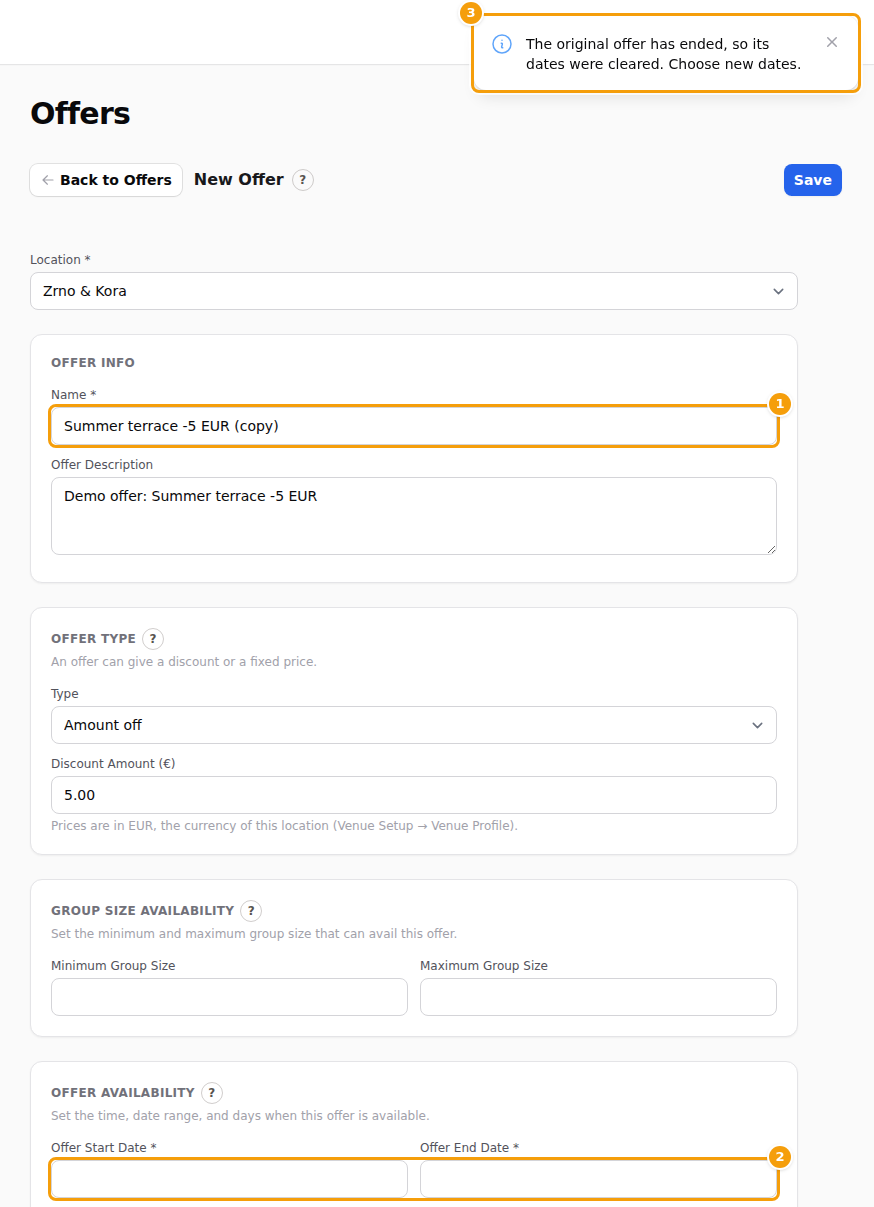Screen dimensions: 874x1207
Task: Open the Type dropdown showing Amount off
Action: [x=414, y=725]
